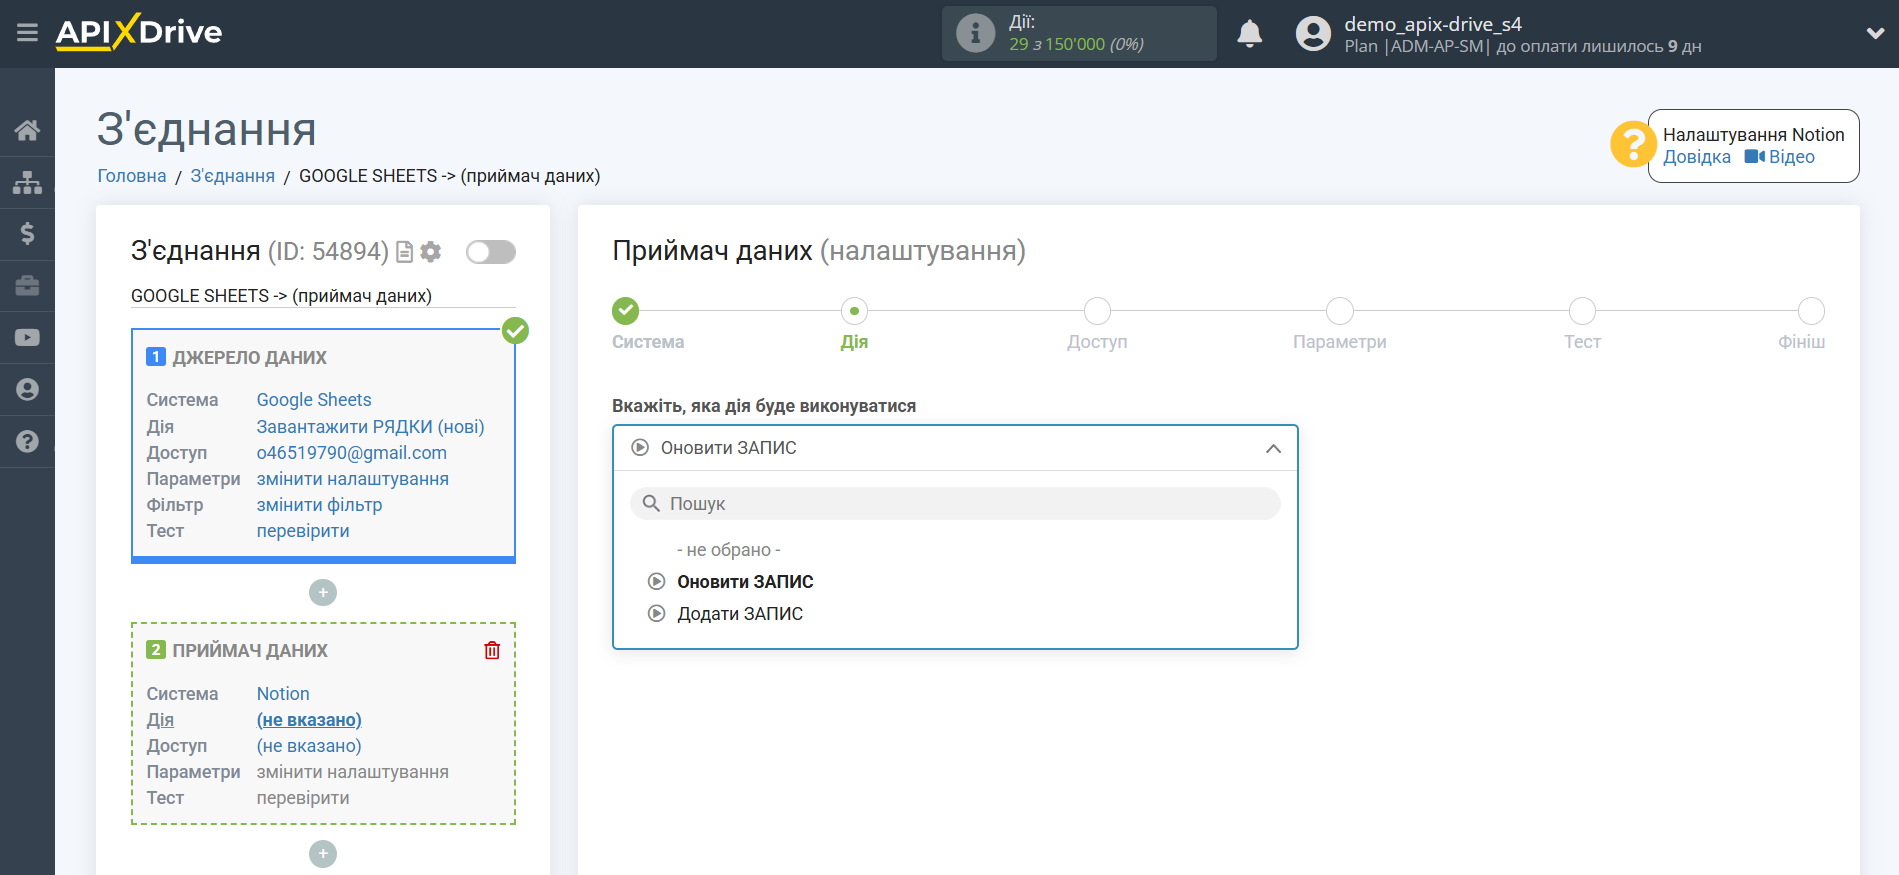Open the billing dollar sidebar icon
Viewport: 1899px width, 875px height.
27,234
